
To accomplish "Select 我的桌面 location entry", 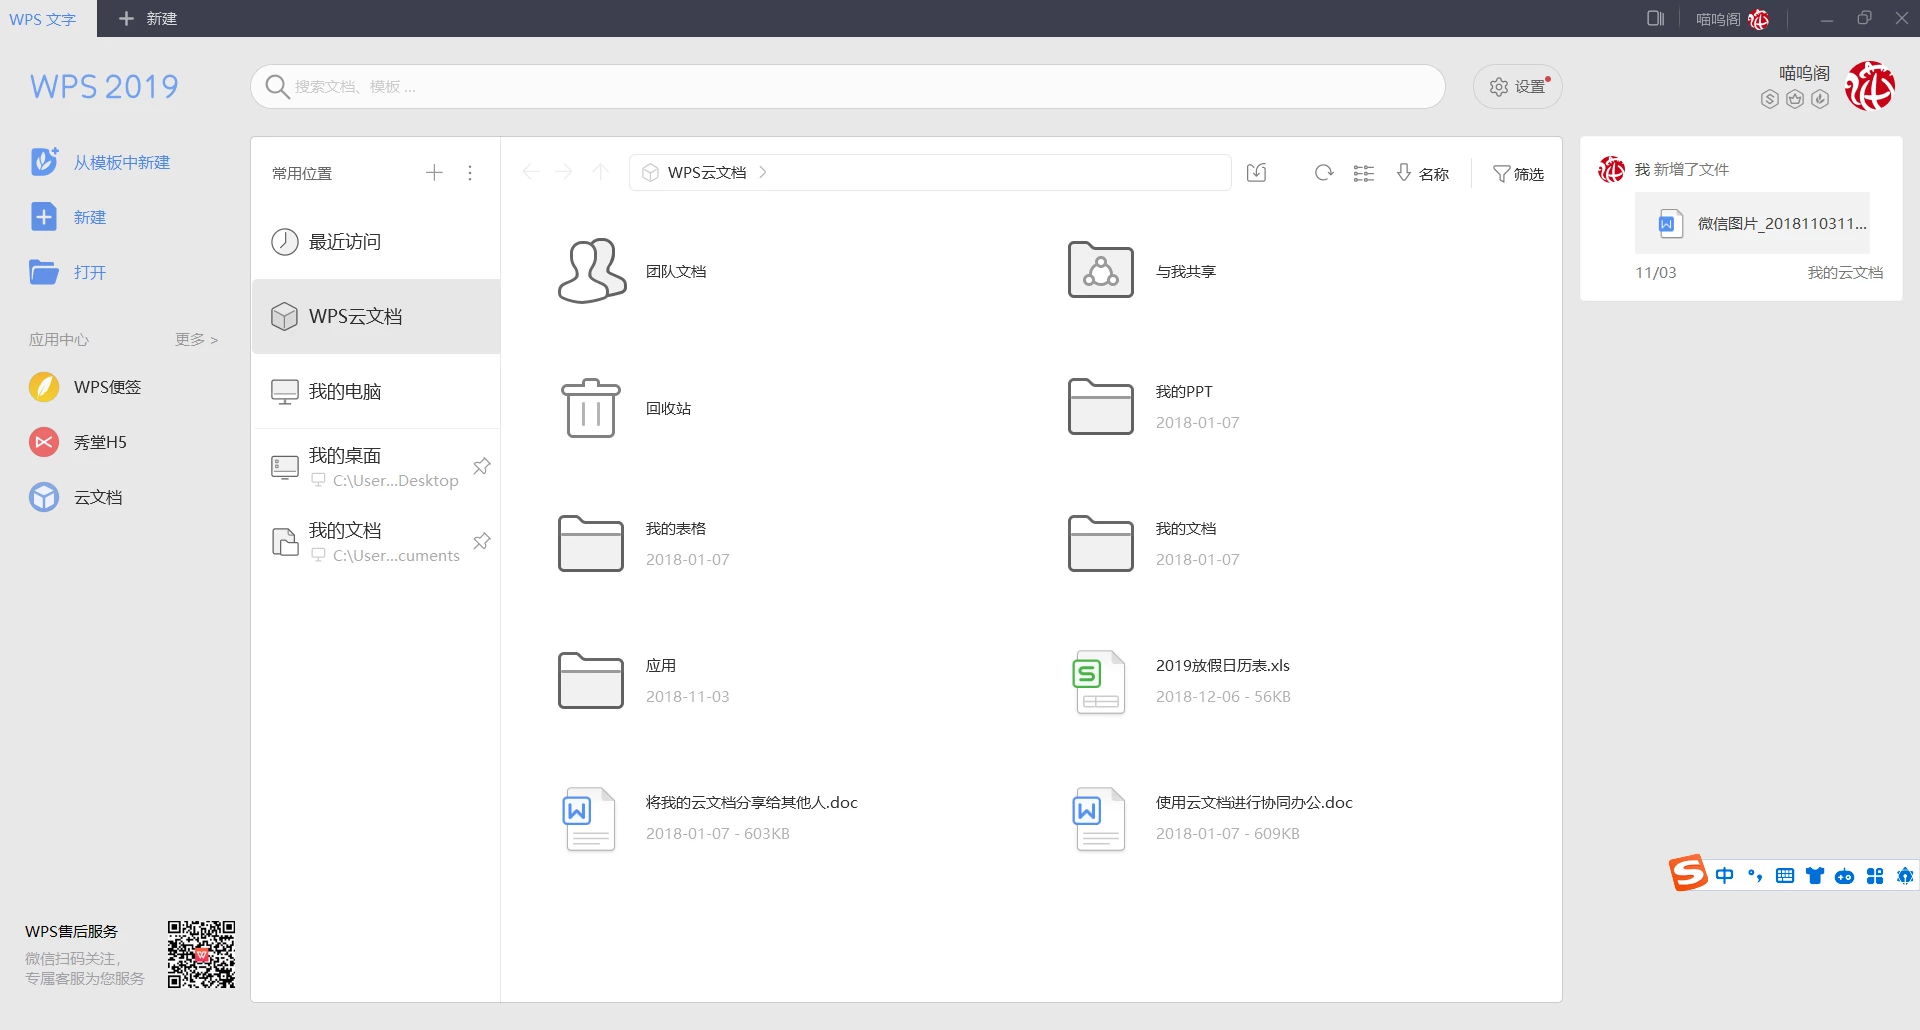I will (x=376, y=466).
